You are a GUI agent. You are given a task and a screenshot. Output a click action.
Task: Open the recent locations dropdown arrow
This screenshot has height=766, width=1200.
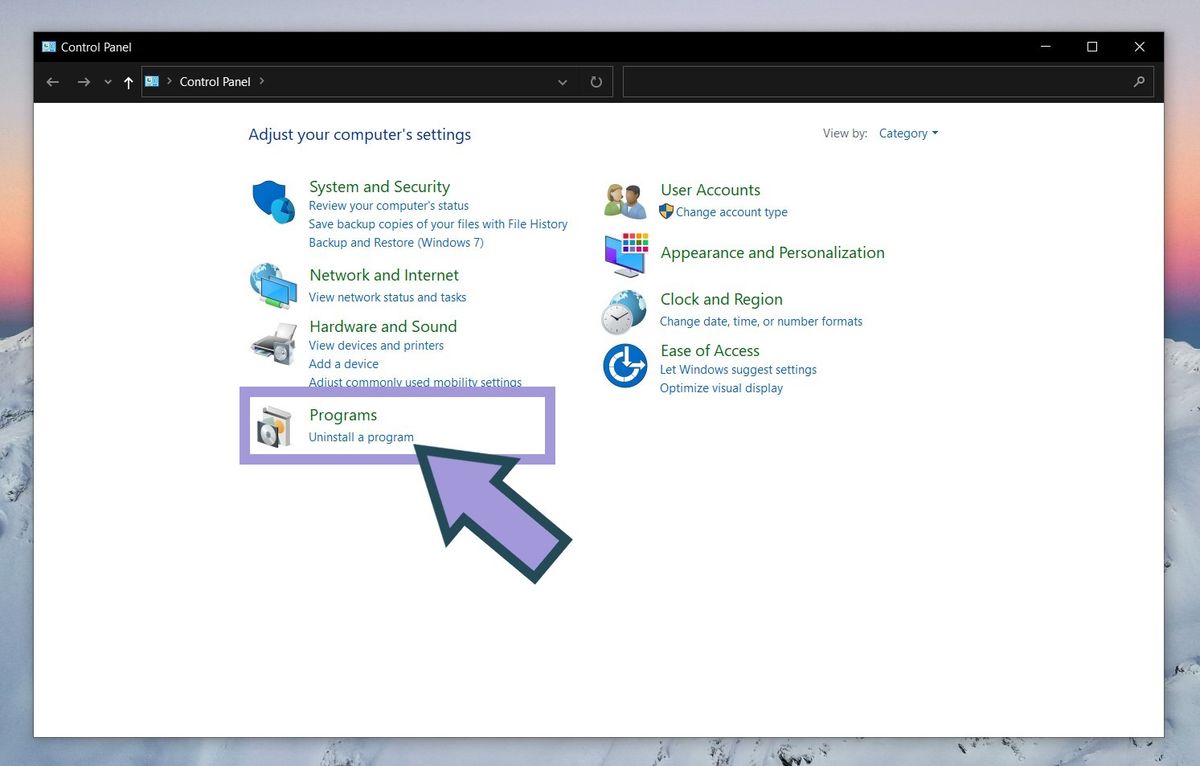(x=108, y=82)
